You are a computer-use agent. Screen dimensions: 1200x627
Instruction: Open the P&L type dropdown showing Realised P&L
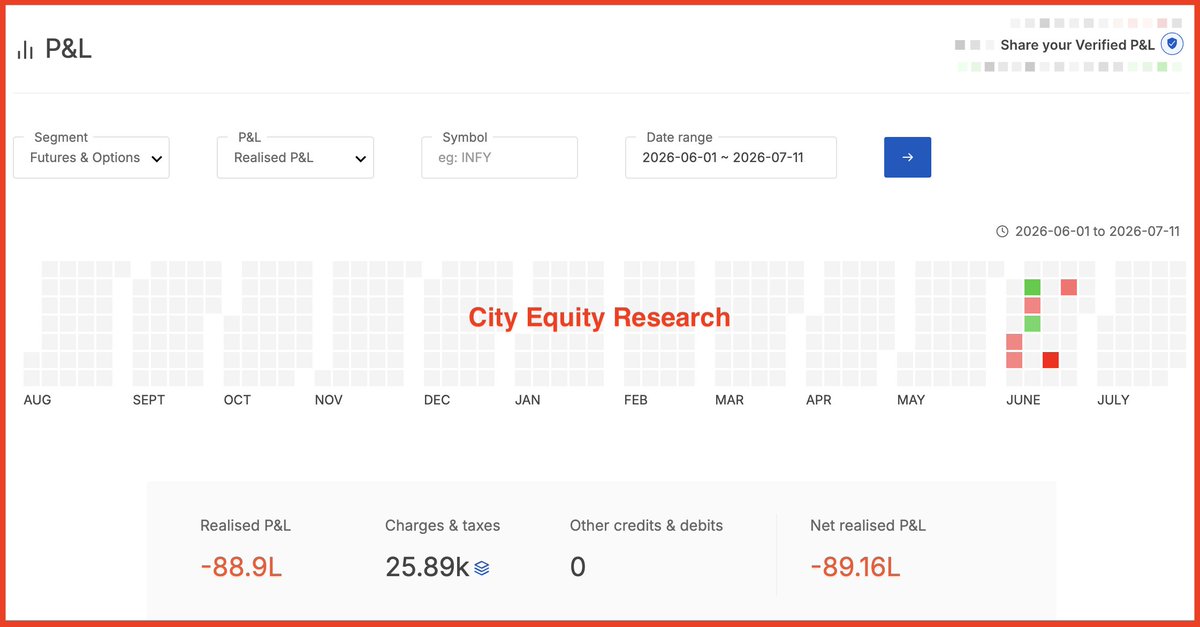pyautogui.click(x=295, y=158)
